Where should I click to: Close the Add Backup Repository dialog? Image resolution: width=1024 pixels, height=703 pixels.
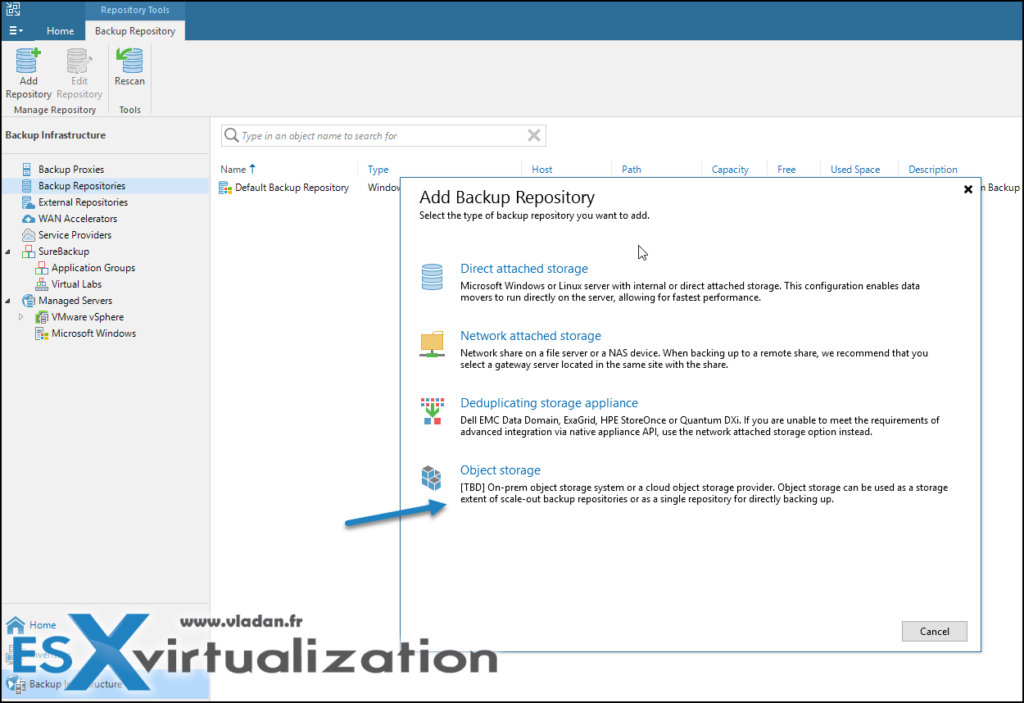967,189
